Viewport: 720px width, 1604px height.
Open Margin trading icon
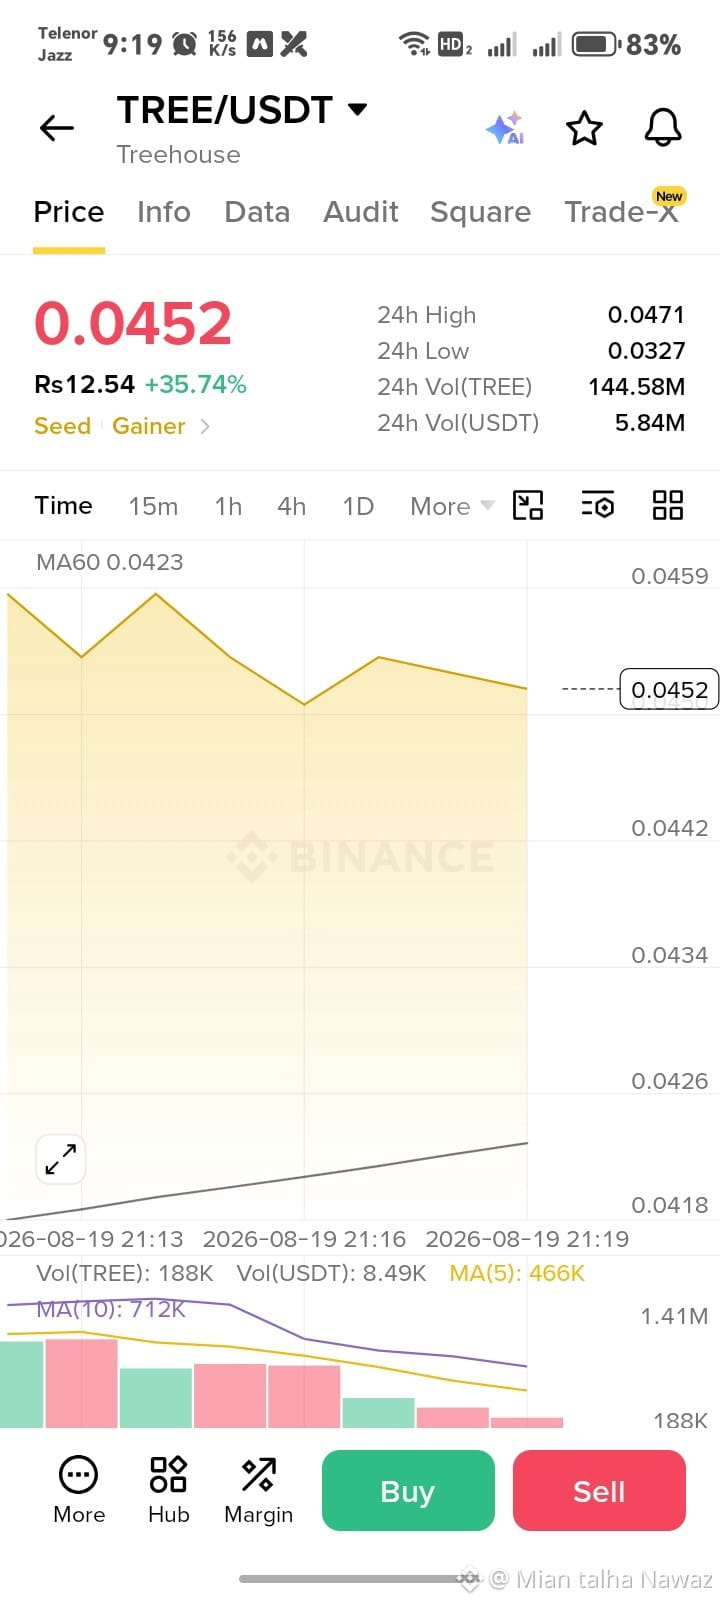[x=258, y=1474]
